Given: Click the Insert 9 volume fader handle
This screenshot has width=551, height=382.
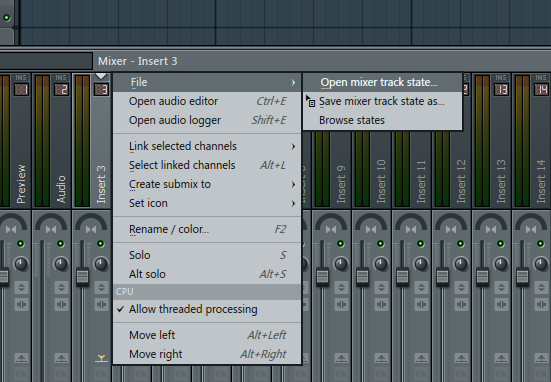Looking at the screenshot, I should pyautogui.click(x=322, y=276).
